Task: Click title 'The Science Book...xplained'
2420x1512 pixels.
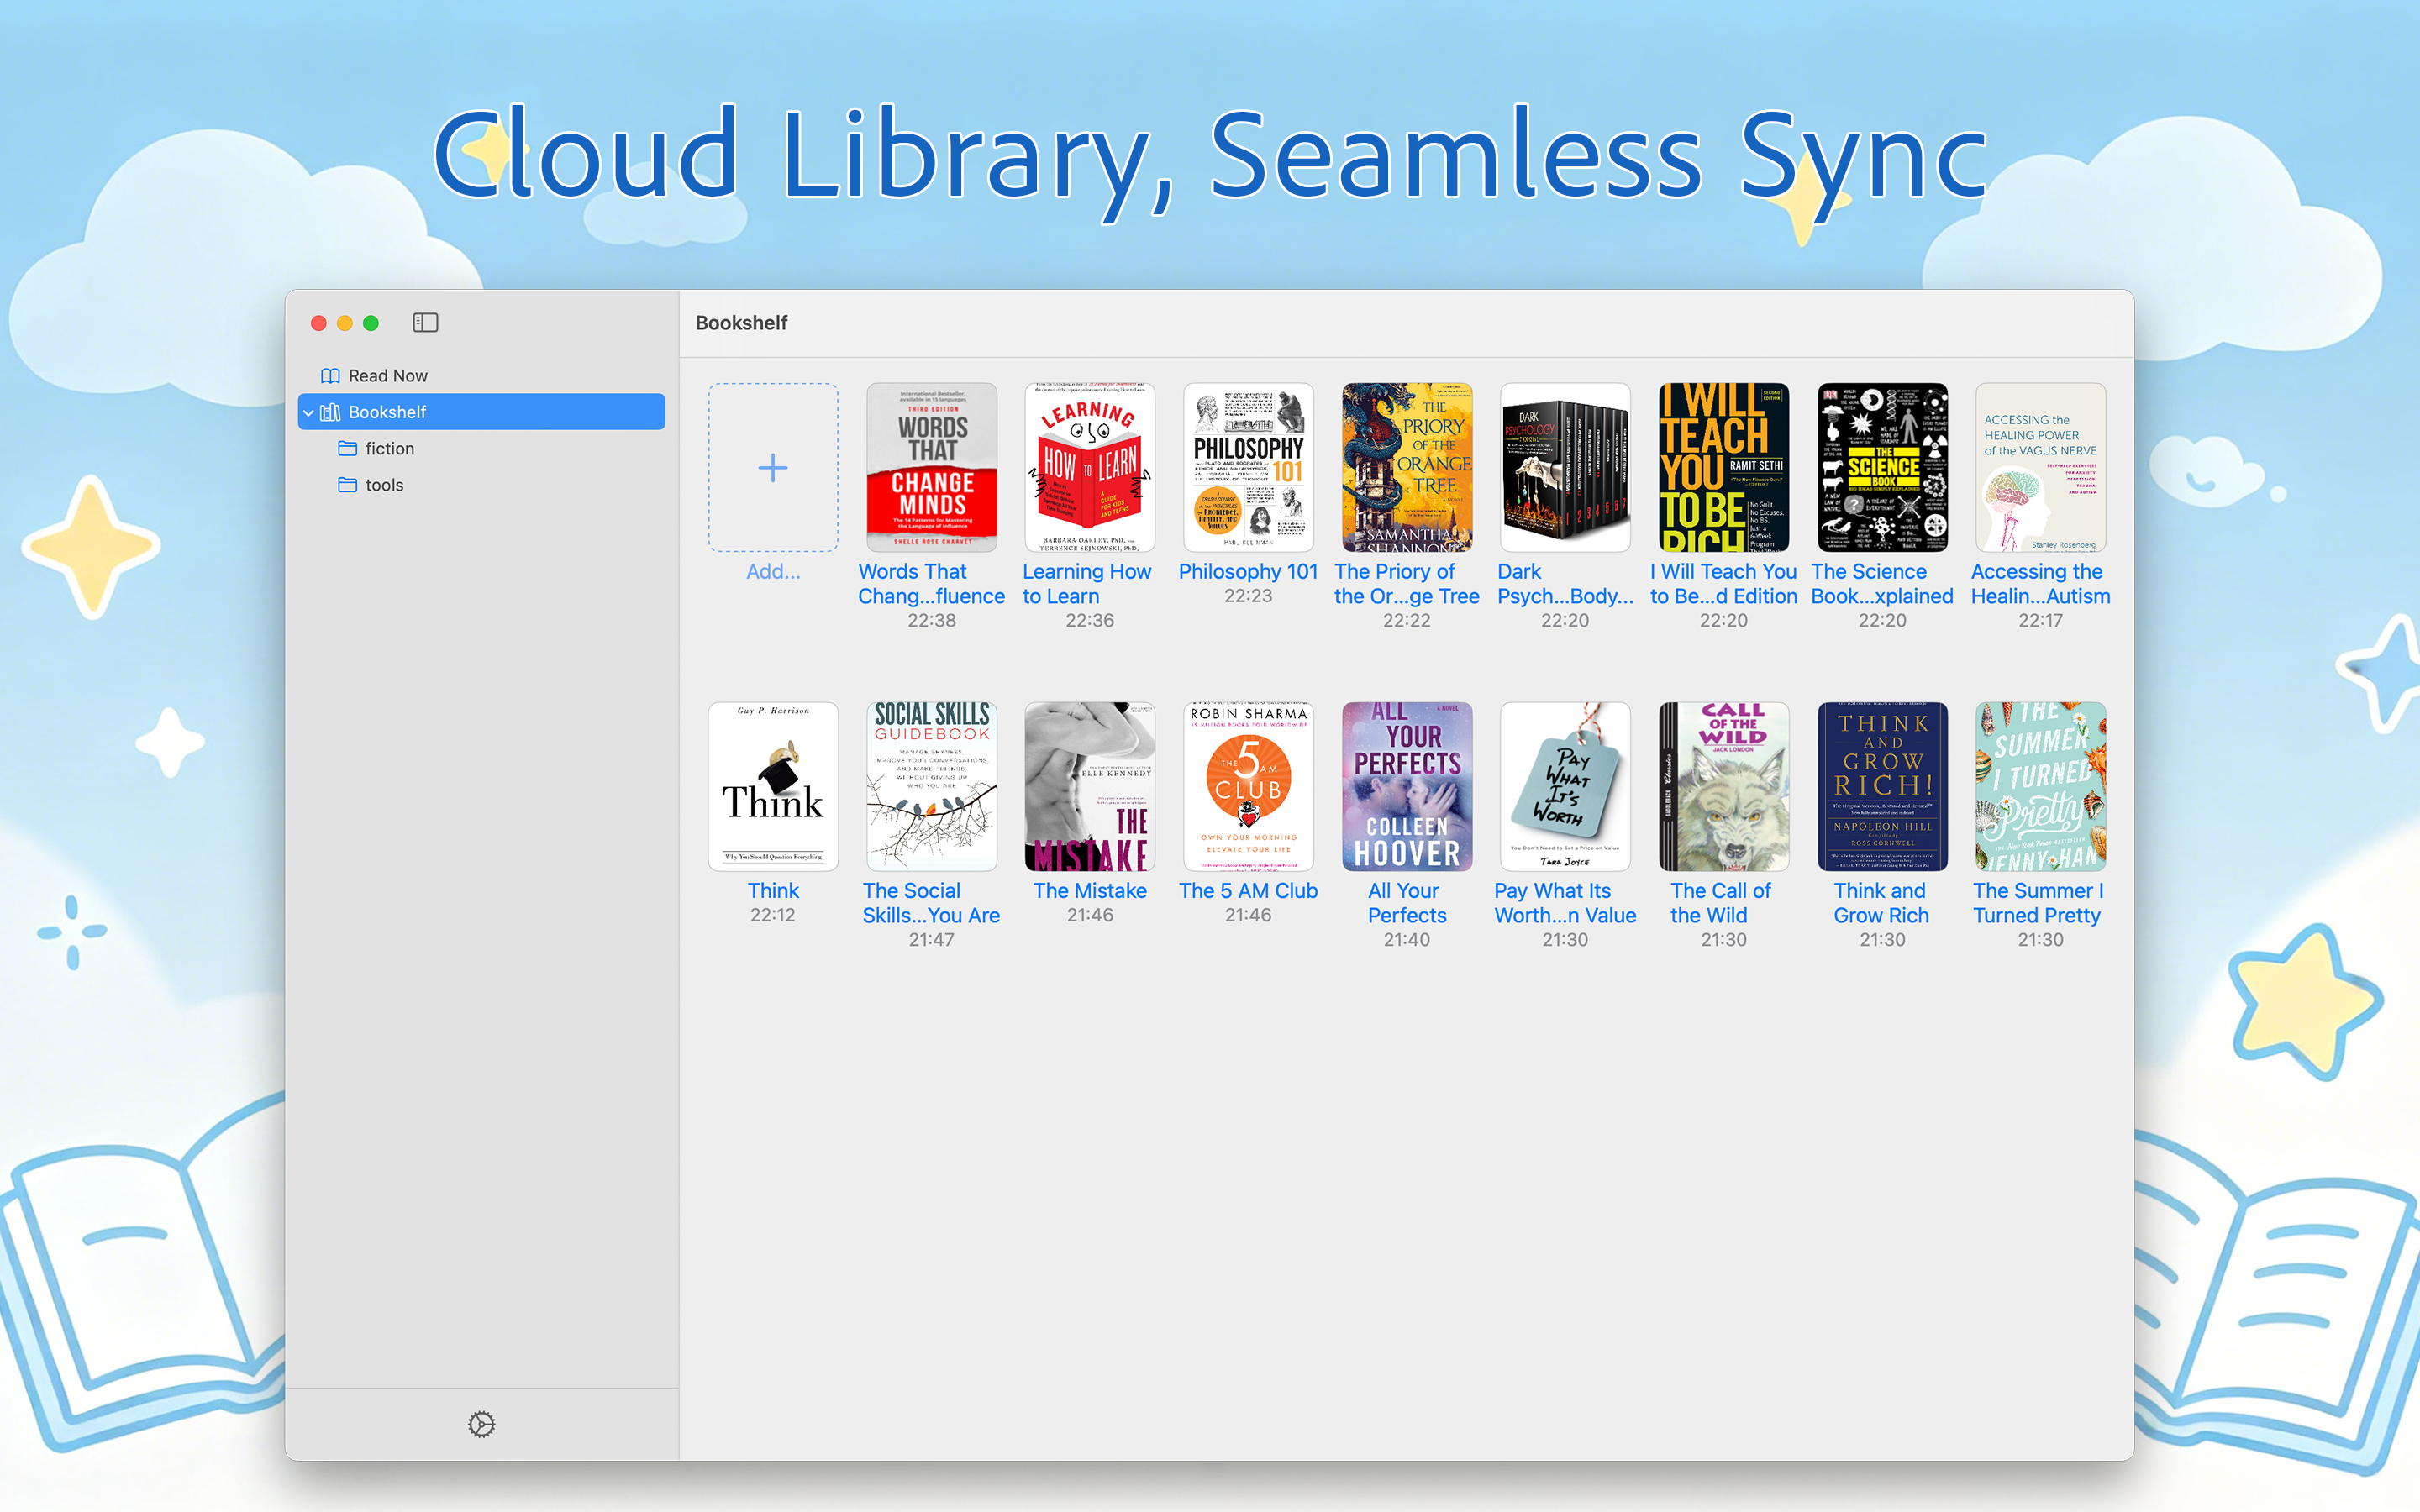Action: tap(1882, 584)
